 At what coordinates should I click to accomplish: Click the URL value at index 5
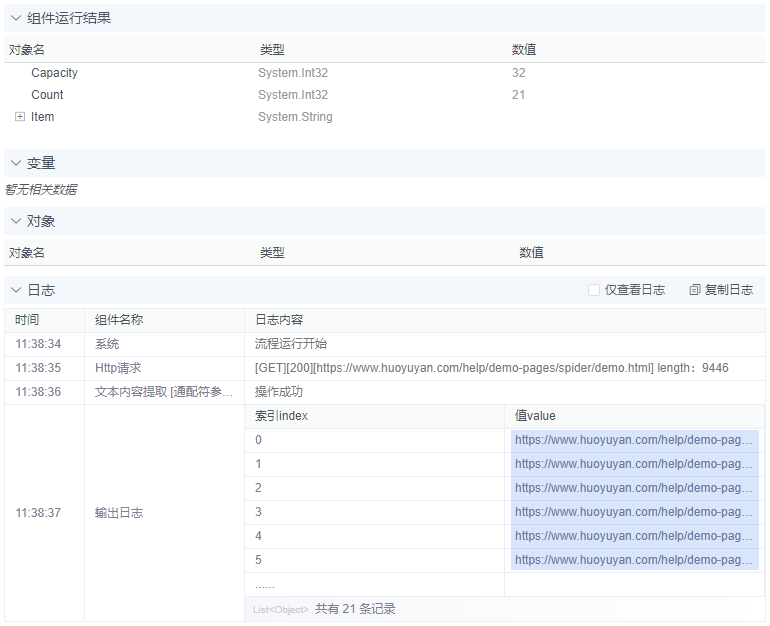tap(634, 560)
